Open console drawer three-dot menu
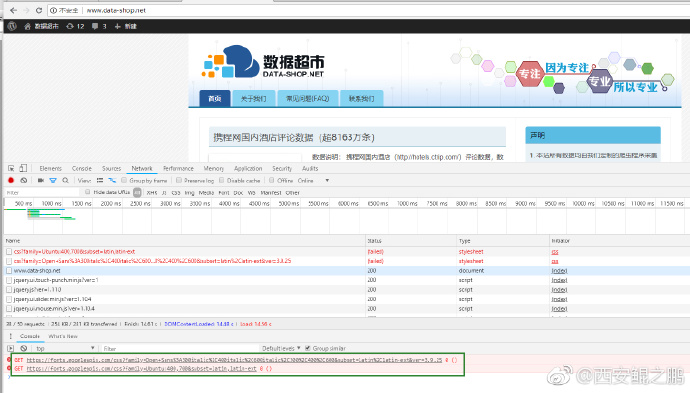Viewport: 690px width, 393px height. click(11, 336)
